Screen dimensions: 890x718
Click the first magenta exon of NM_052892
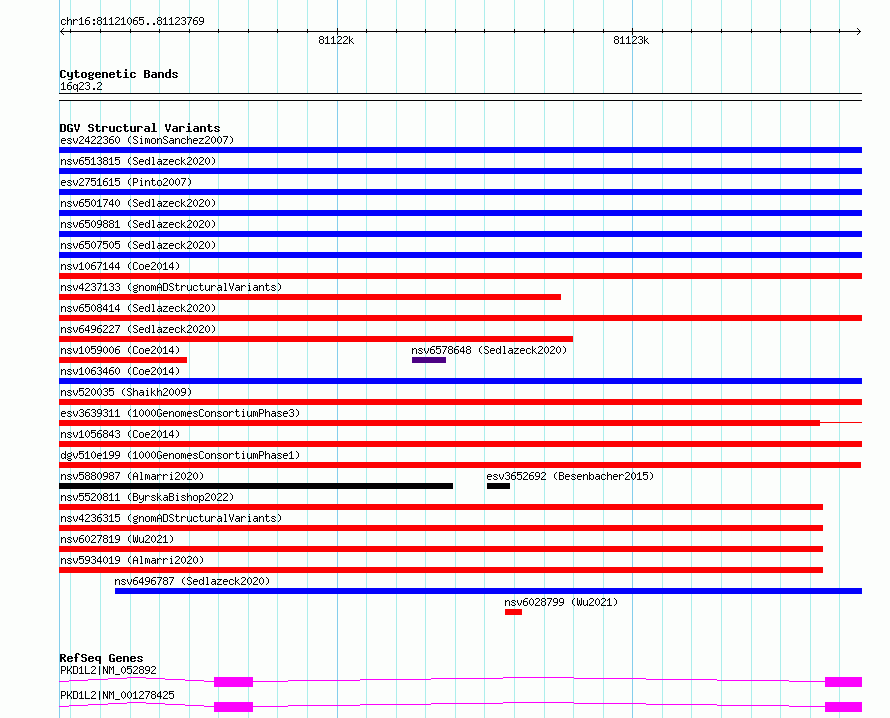tap(233, 682)
